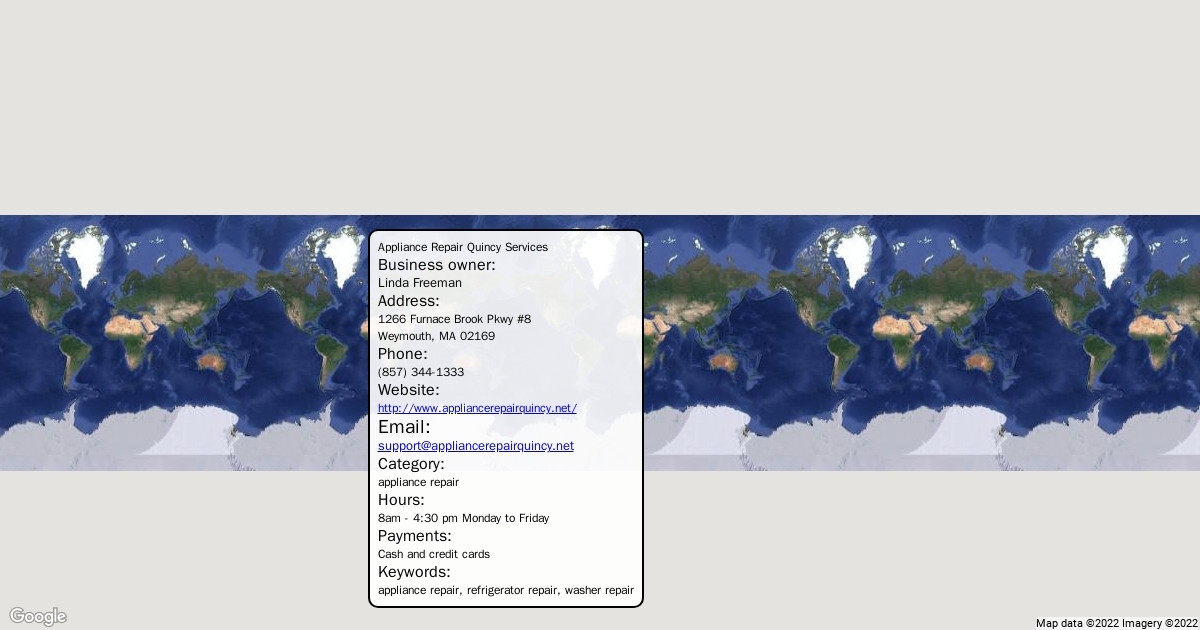Click the 8am - 4:30 pm hours text
The image size is (1200, 630).
pos(463,518)
